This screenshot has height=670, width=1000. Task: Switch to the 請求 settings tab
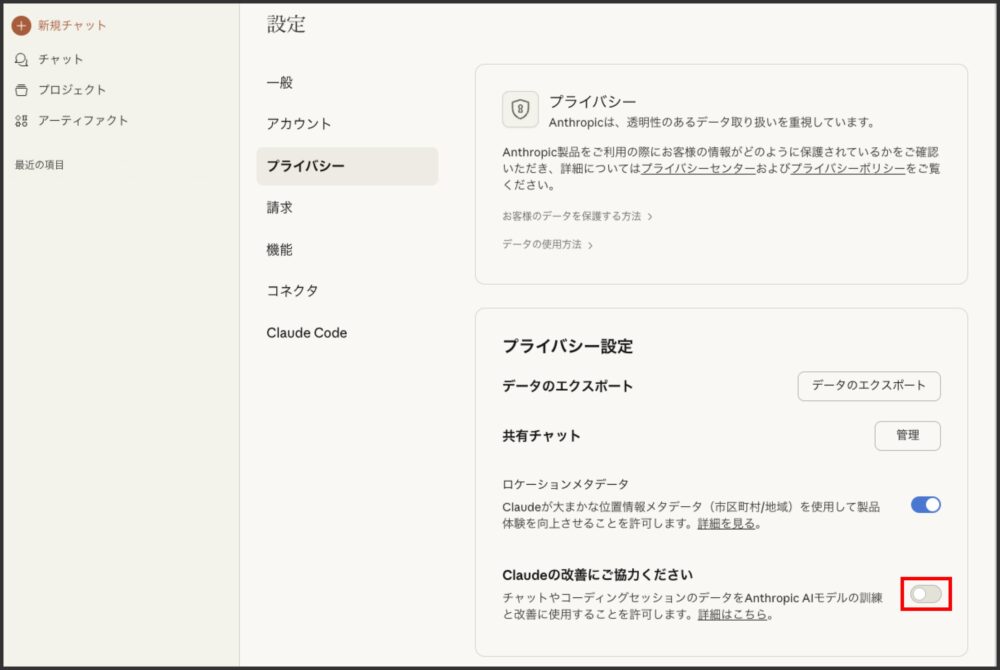point(280,208)
